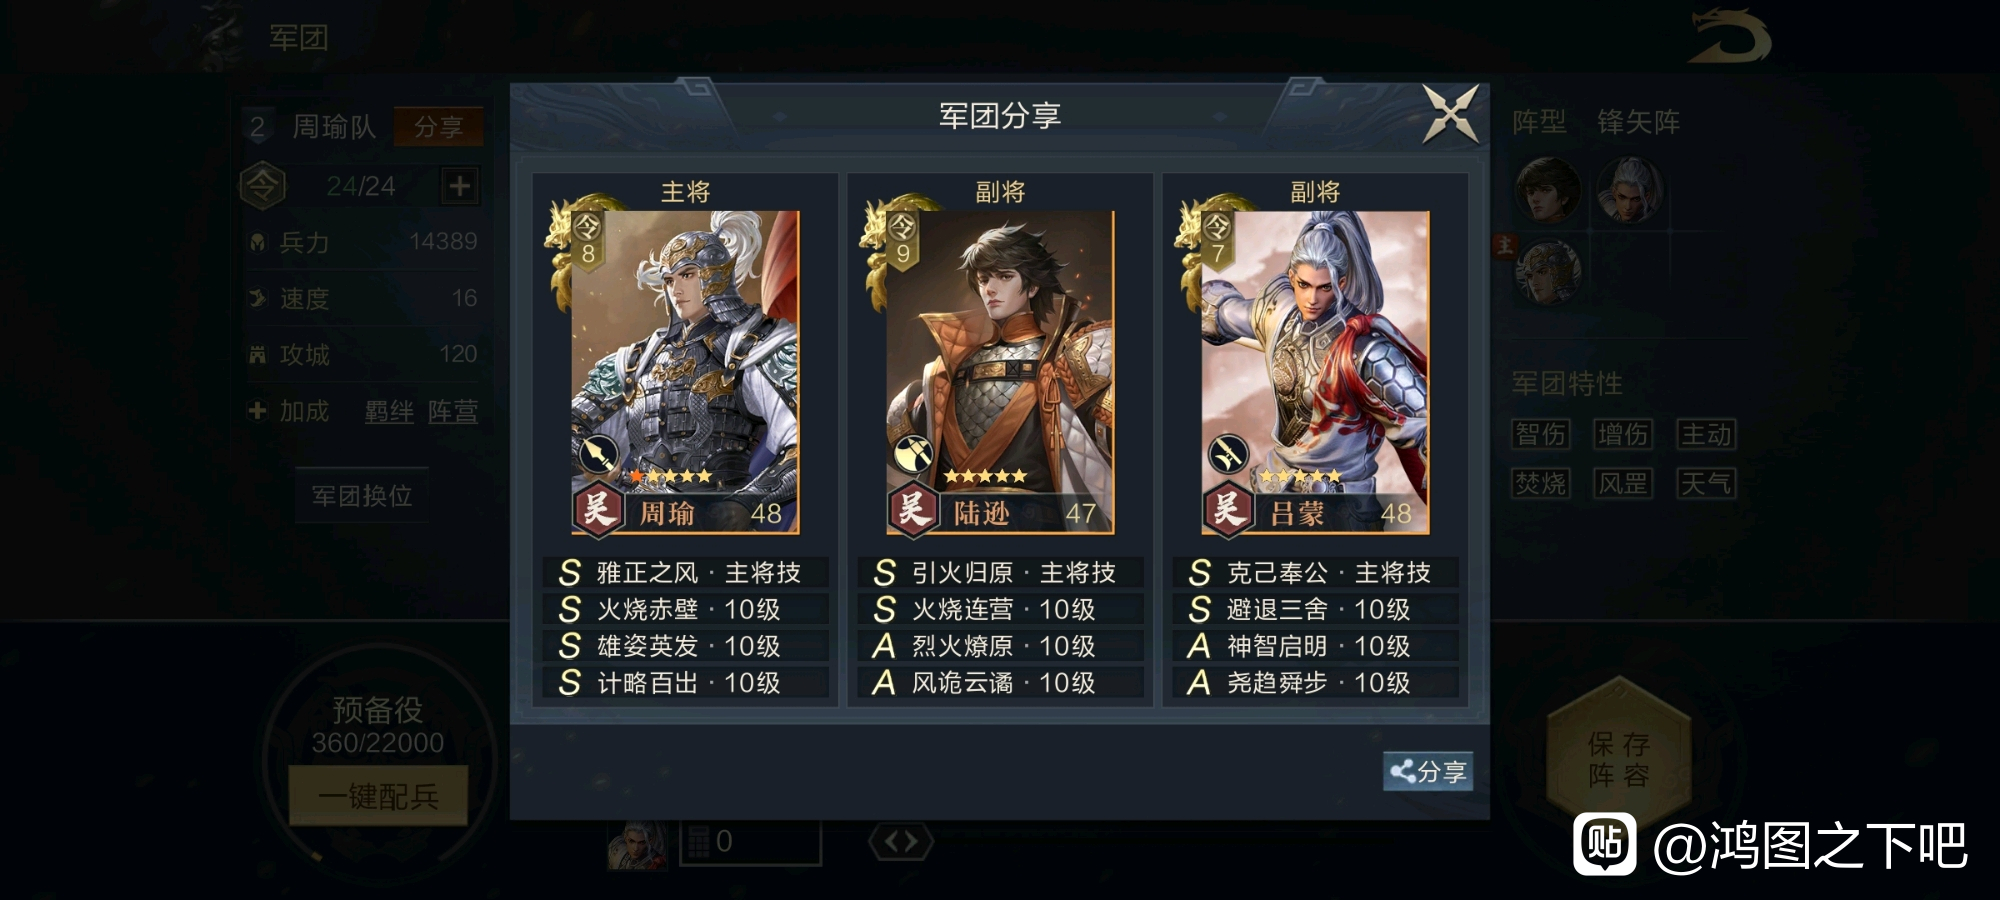
Task: Click the golden dragon back icon
Action: click(1729, 37)
